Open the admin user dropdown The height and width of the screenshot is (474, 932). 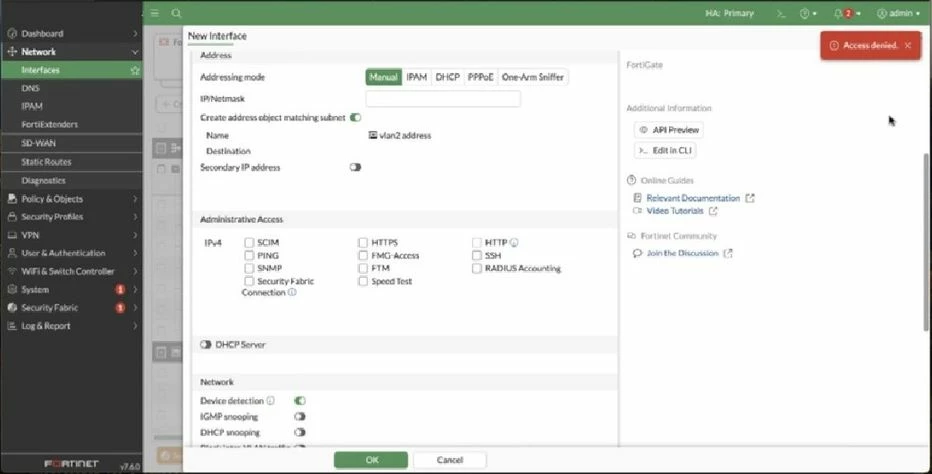point(898,13)
